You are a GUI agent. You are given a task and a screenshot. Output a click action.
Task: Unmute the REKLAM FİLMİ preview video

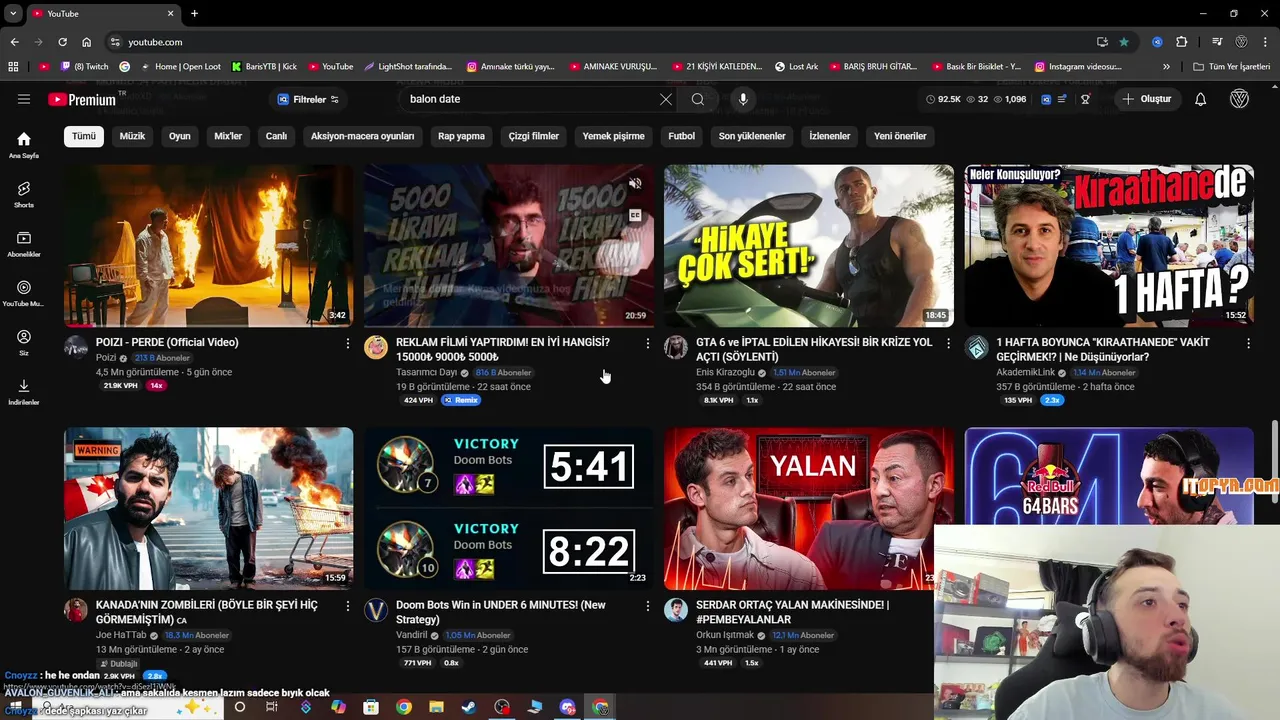(635, 183)
